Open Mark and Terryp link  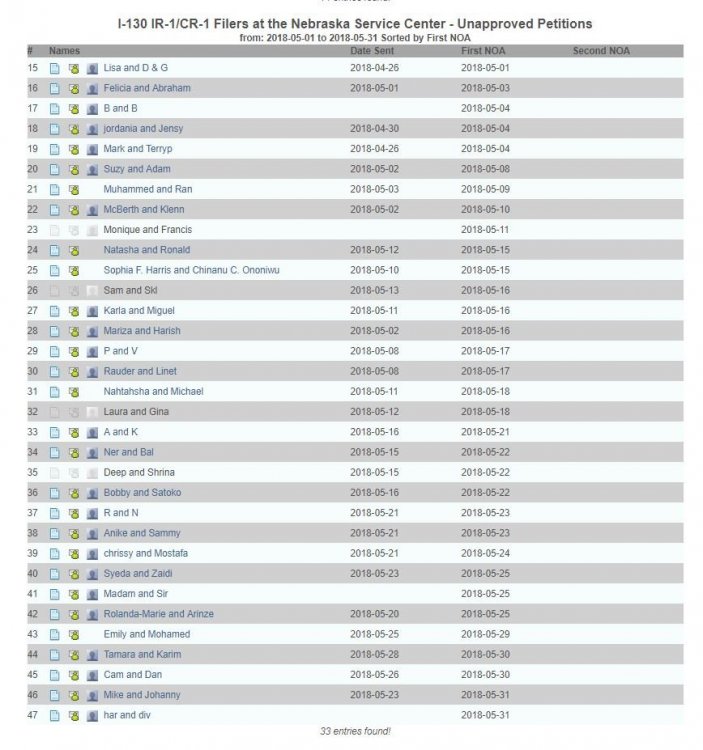click(x=138, y=149)
